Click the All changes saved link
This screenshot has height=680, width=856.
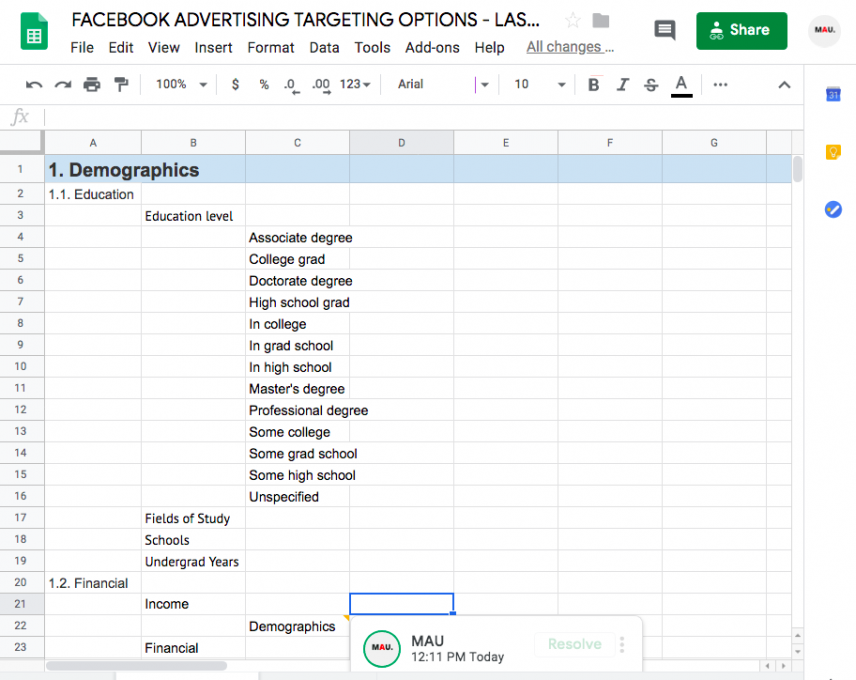point(570,47)
